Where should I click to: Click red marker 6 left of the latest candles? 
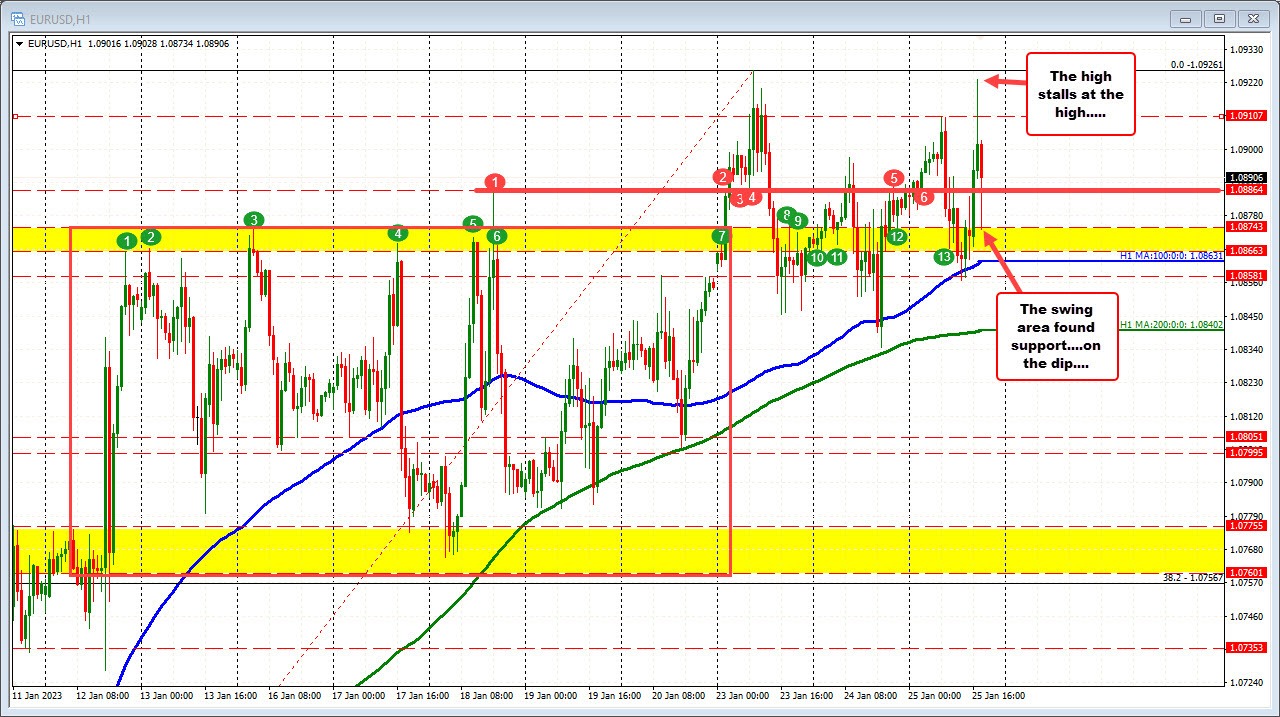(x=923, y=197)
